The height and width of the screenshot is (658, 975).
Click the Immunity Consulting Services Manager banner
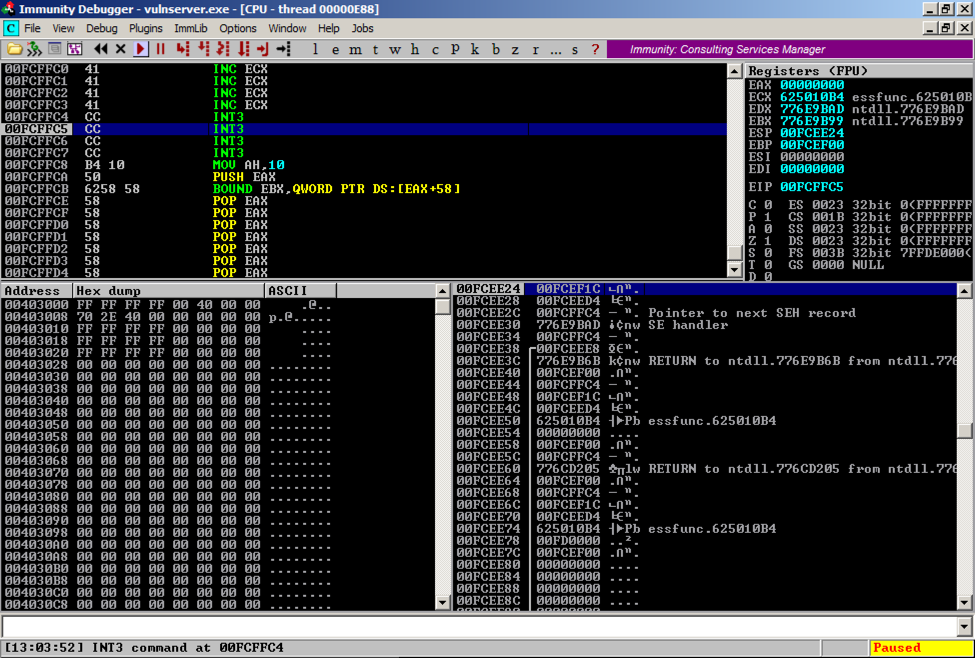[x=727, y=49]
